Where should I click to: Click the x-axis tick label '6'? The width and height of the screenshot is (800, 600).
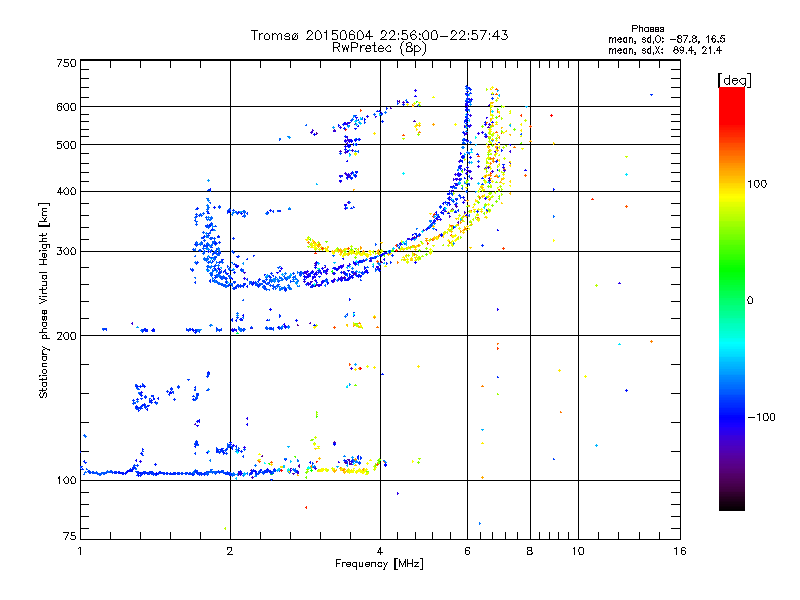pos(467,551)
